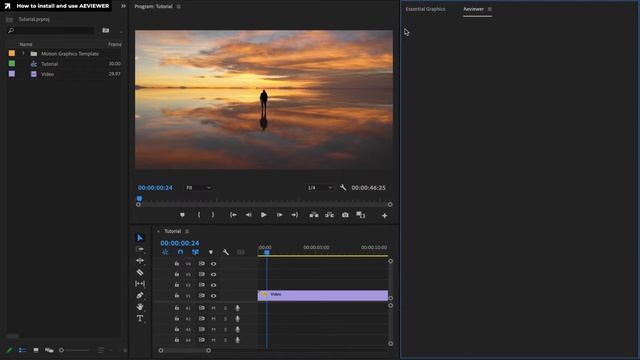Enable voice-over record on A1
The height and width of the screenshot is (360, 640).
[237, 308]
